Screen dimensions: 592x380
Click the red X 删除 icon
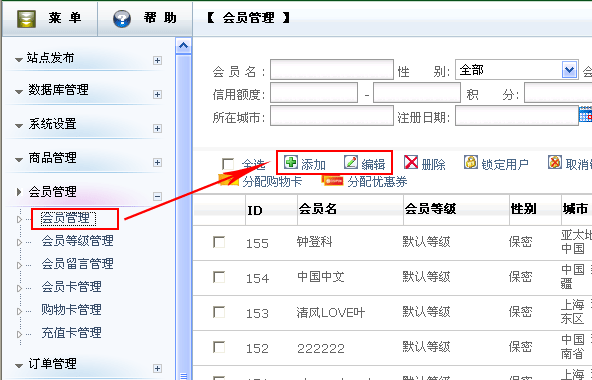pyautogui.click(x=411, y=162)
